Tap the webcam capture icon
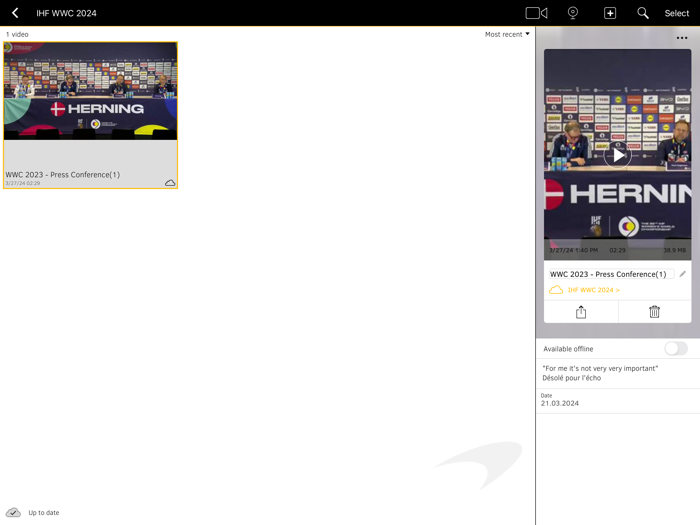 (573, 13)
